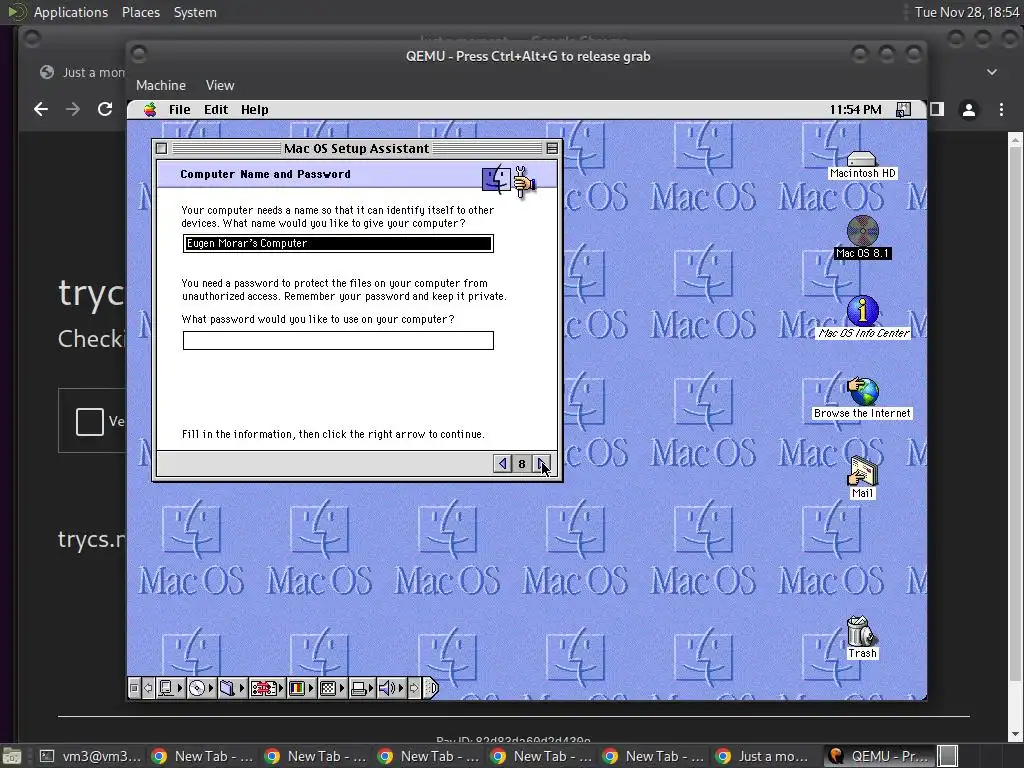Click the red arrows switch module in Control Strip
Image resolution: width=1024 pixels, height=768 pixels.
click(x=267, y=688)
